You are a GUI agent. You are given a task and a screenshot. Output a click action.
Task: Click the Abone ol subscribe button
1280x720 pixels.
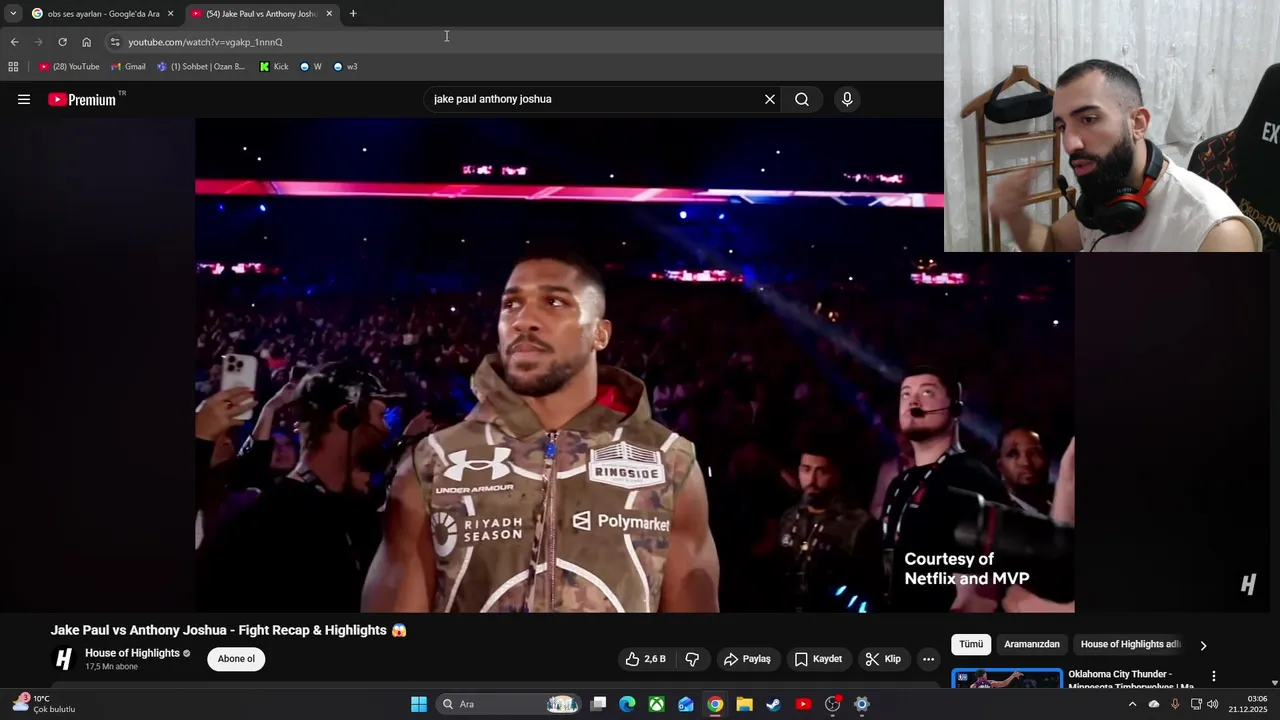coord(236,659)
